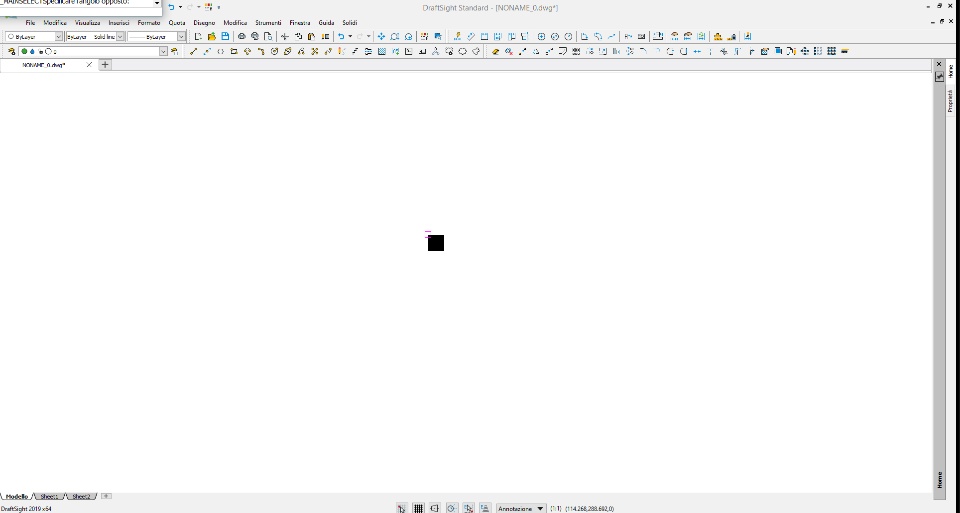Open the File menu

pyautogui.click(x=30, y=23)
